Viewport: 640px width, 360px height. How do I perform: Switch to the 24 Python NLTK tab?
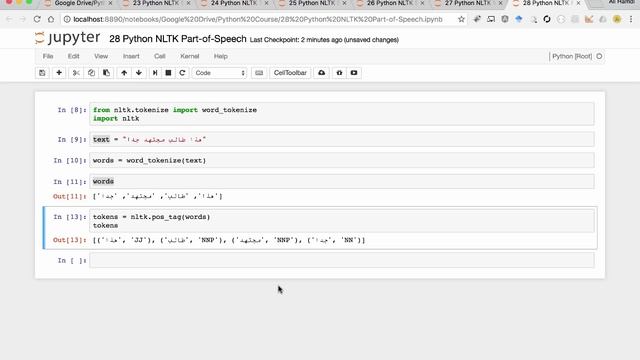pyautogui.click(x=233, y=3)
